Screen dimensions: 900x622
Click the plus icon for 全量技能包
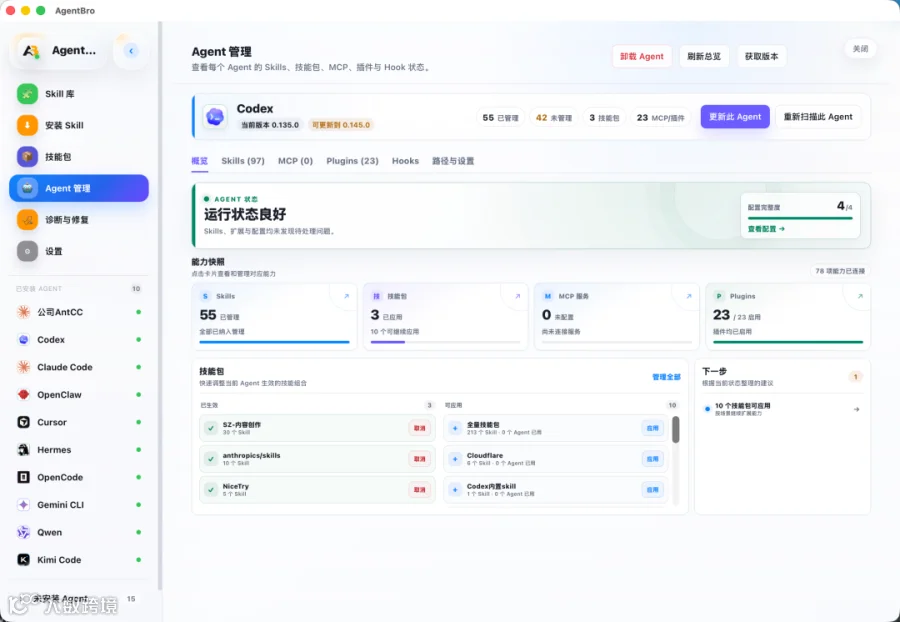pyautogui.click(x=455, y=428)
